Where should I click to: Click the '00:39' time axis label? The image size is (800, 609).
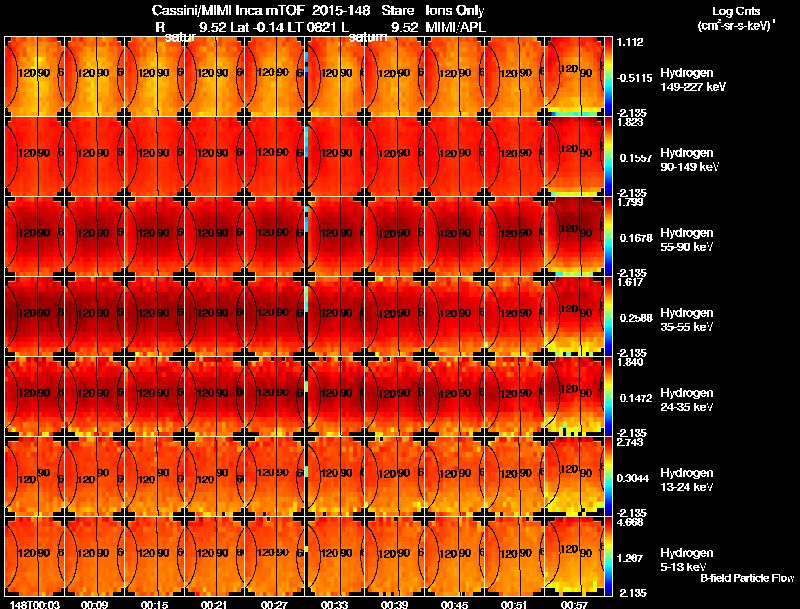coord(394,605)
